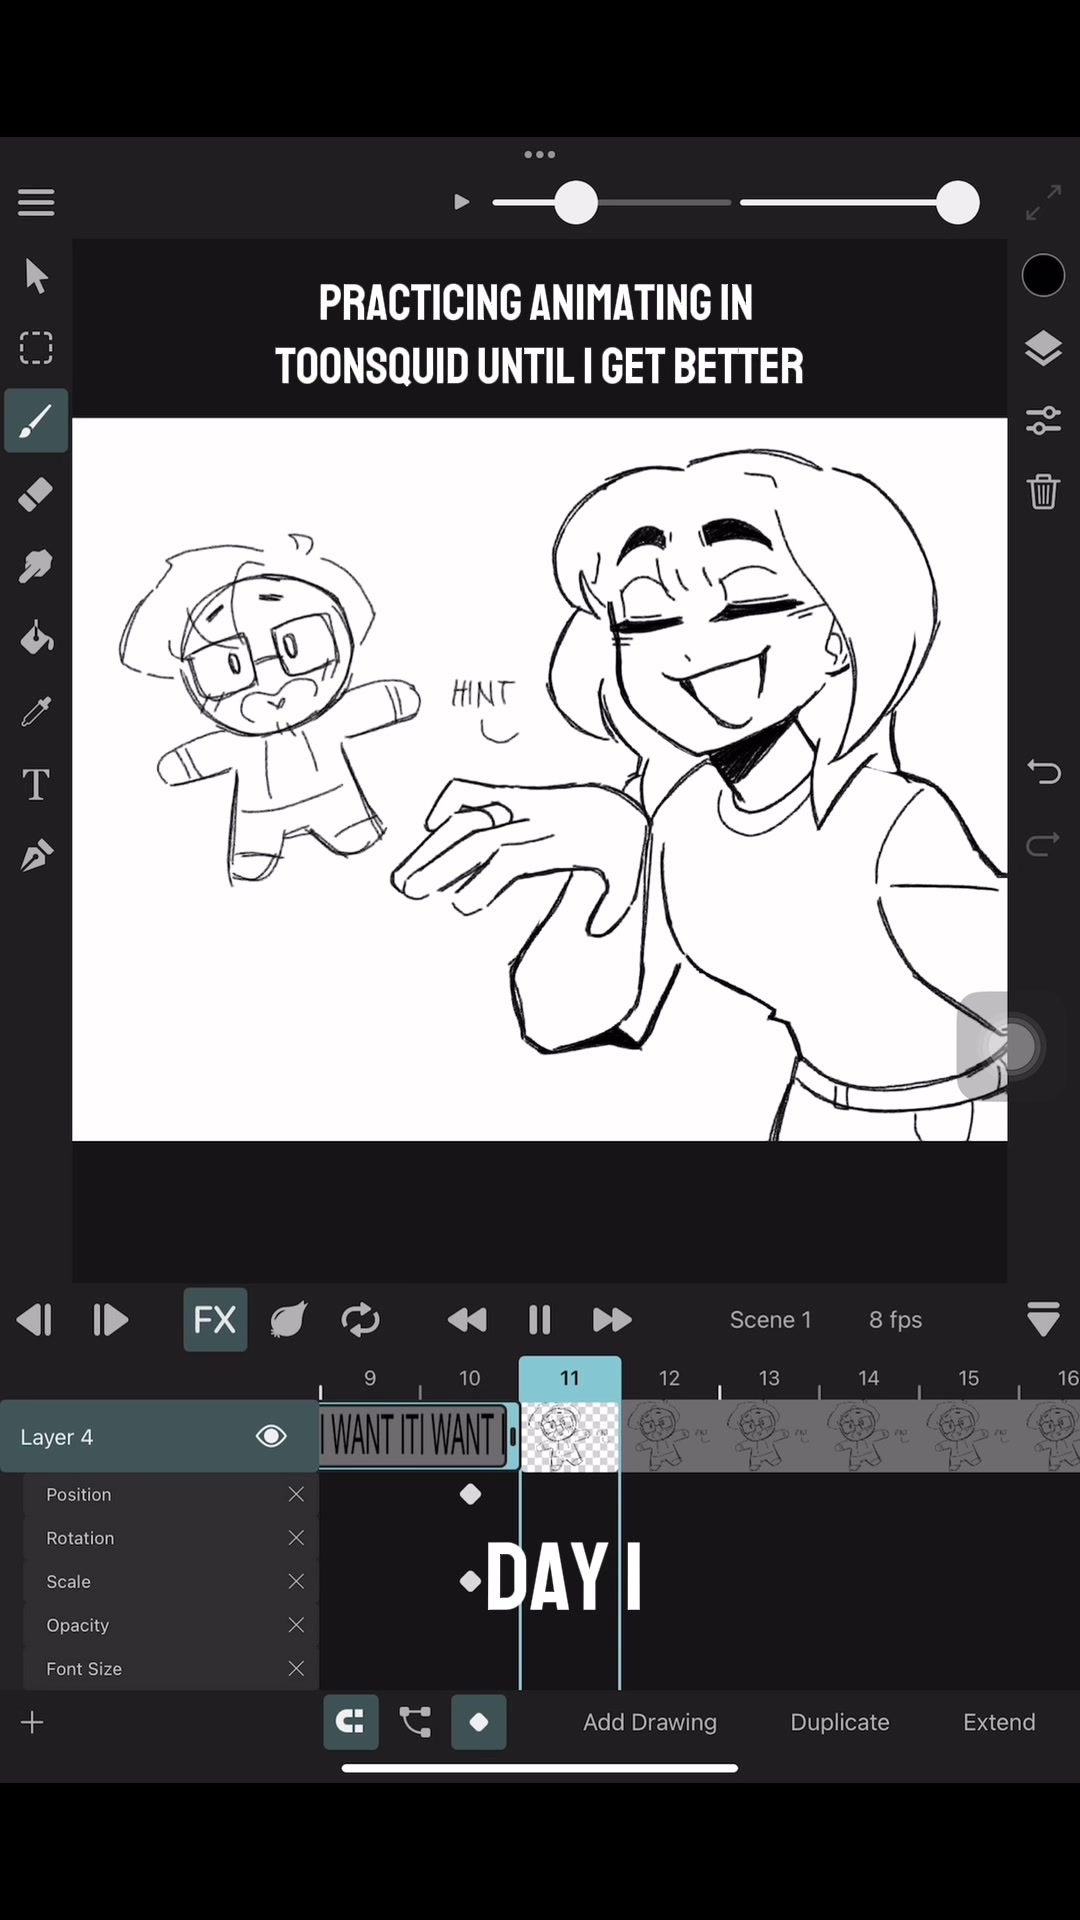Toggle timeline snapping magnet

[x=351, y=1722]
